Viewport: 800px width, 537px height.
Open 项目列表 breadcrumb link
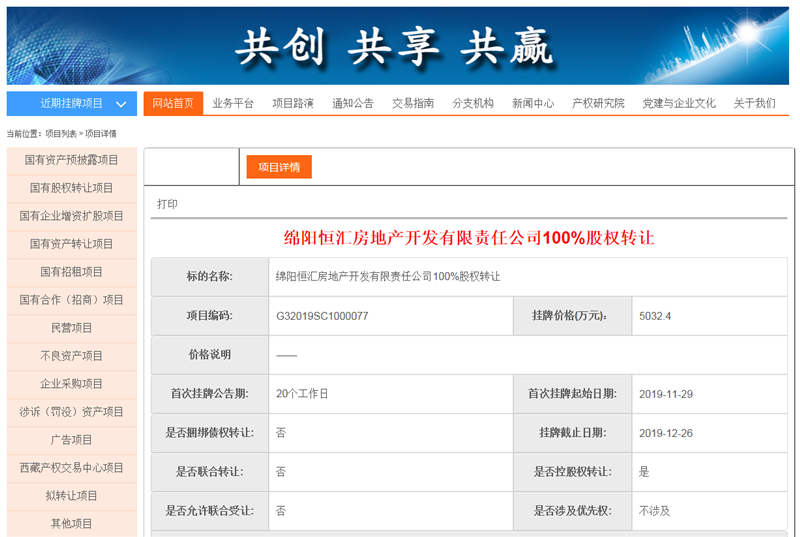click(61, 134)
